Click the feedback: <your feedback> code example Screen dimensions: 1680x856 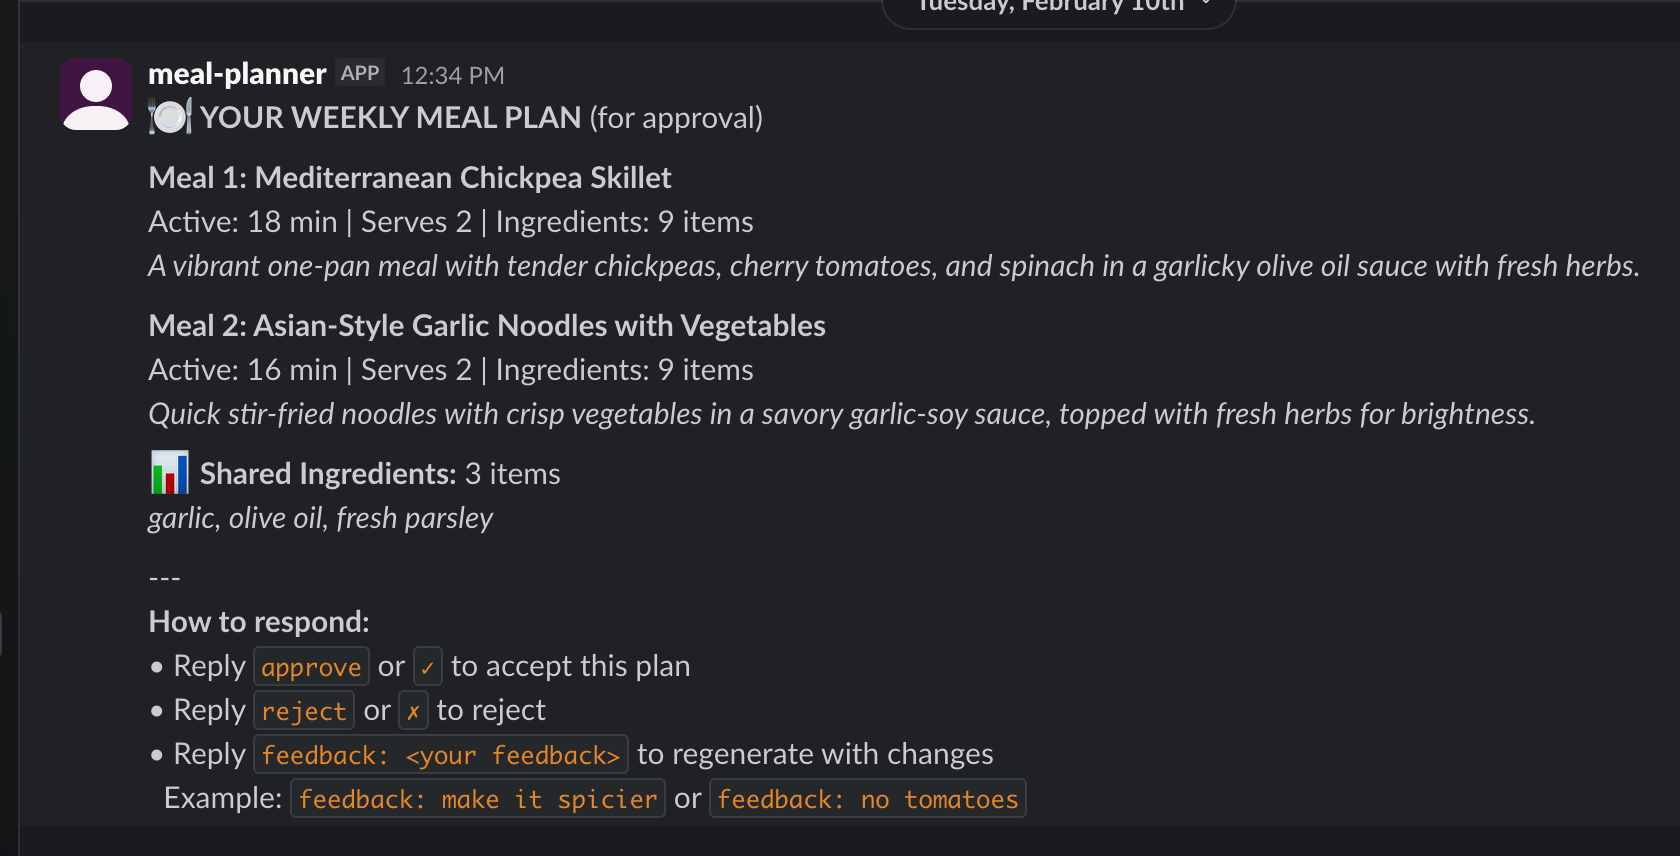[440, 754]
